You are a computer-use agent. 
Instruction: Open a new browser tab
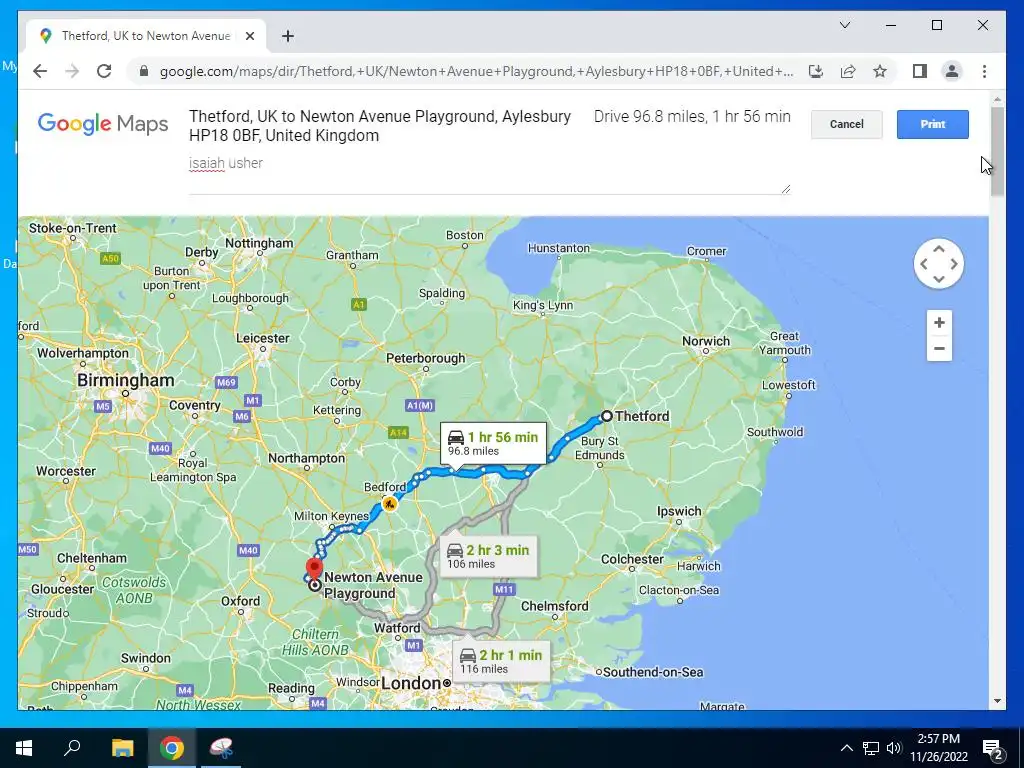click(287, 36)
